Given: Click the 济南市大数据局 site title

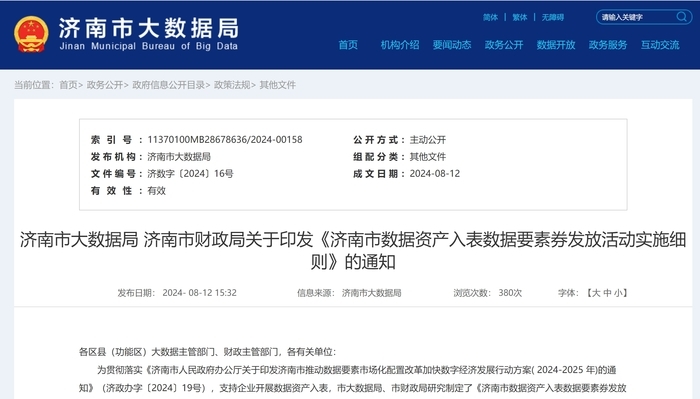Looking at the screenshot, I should click(149, 28).
